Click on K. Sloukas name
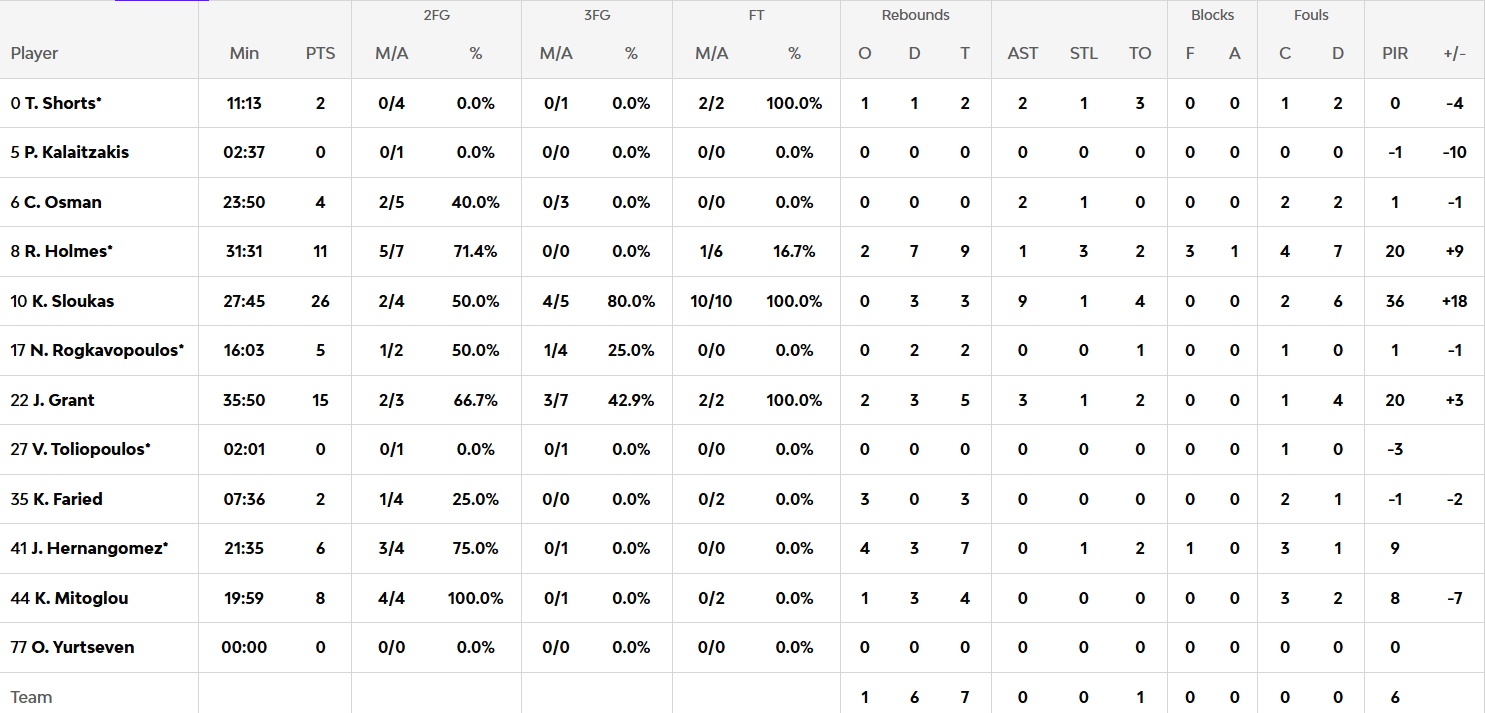The width and height of the screenshot is (1485, 713). [x=67, y=301]
